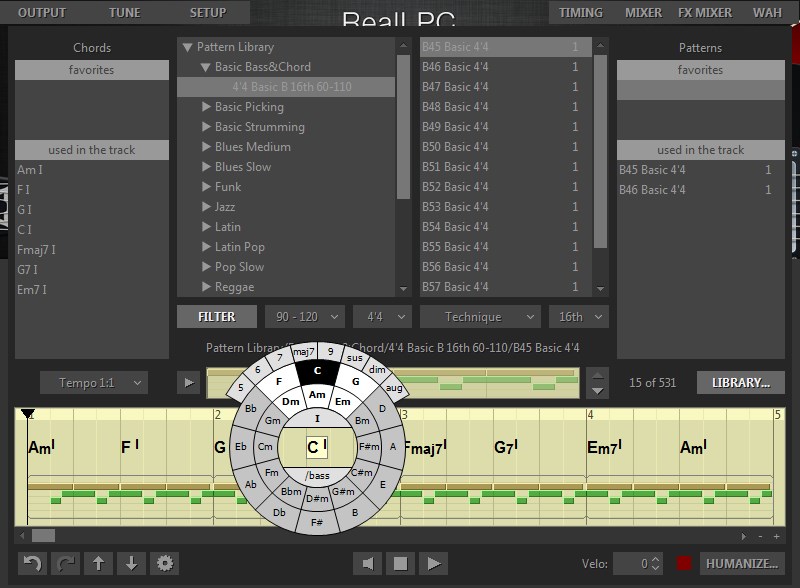Pick the F# root on the chord wheel
Screen dimensions: 800x588
317,522
